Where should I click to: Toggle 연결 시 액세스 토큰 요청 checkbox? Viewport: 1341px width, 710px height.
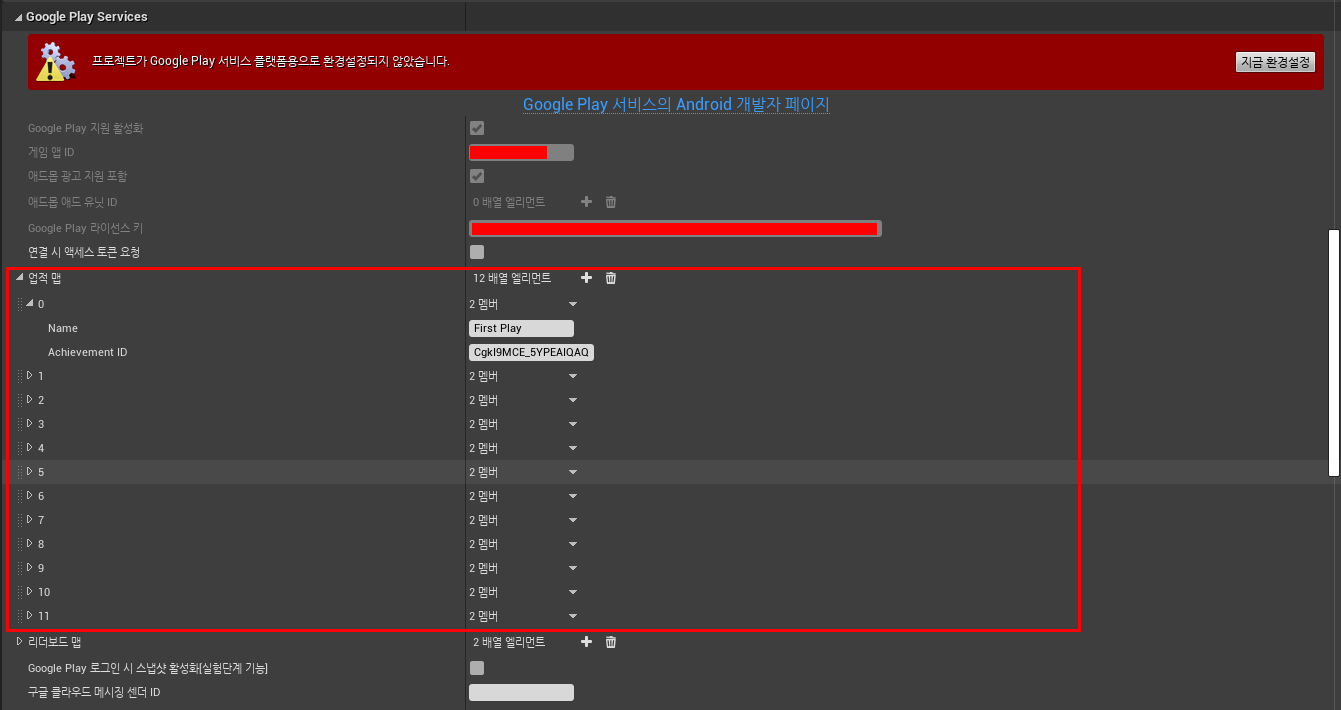point(477,252)
